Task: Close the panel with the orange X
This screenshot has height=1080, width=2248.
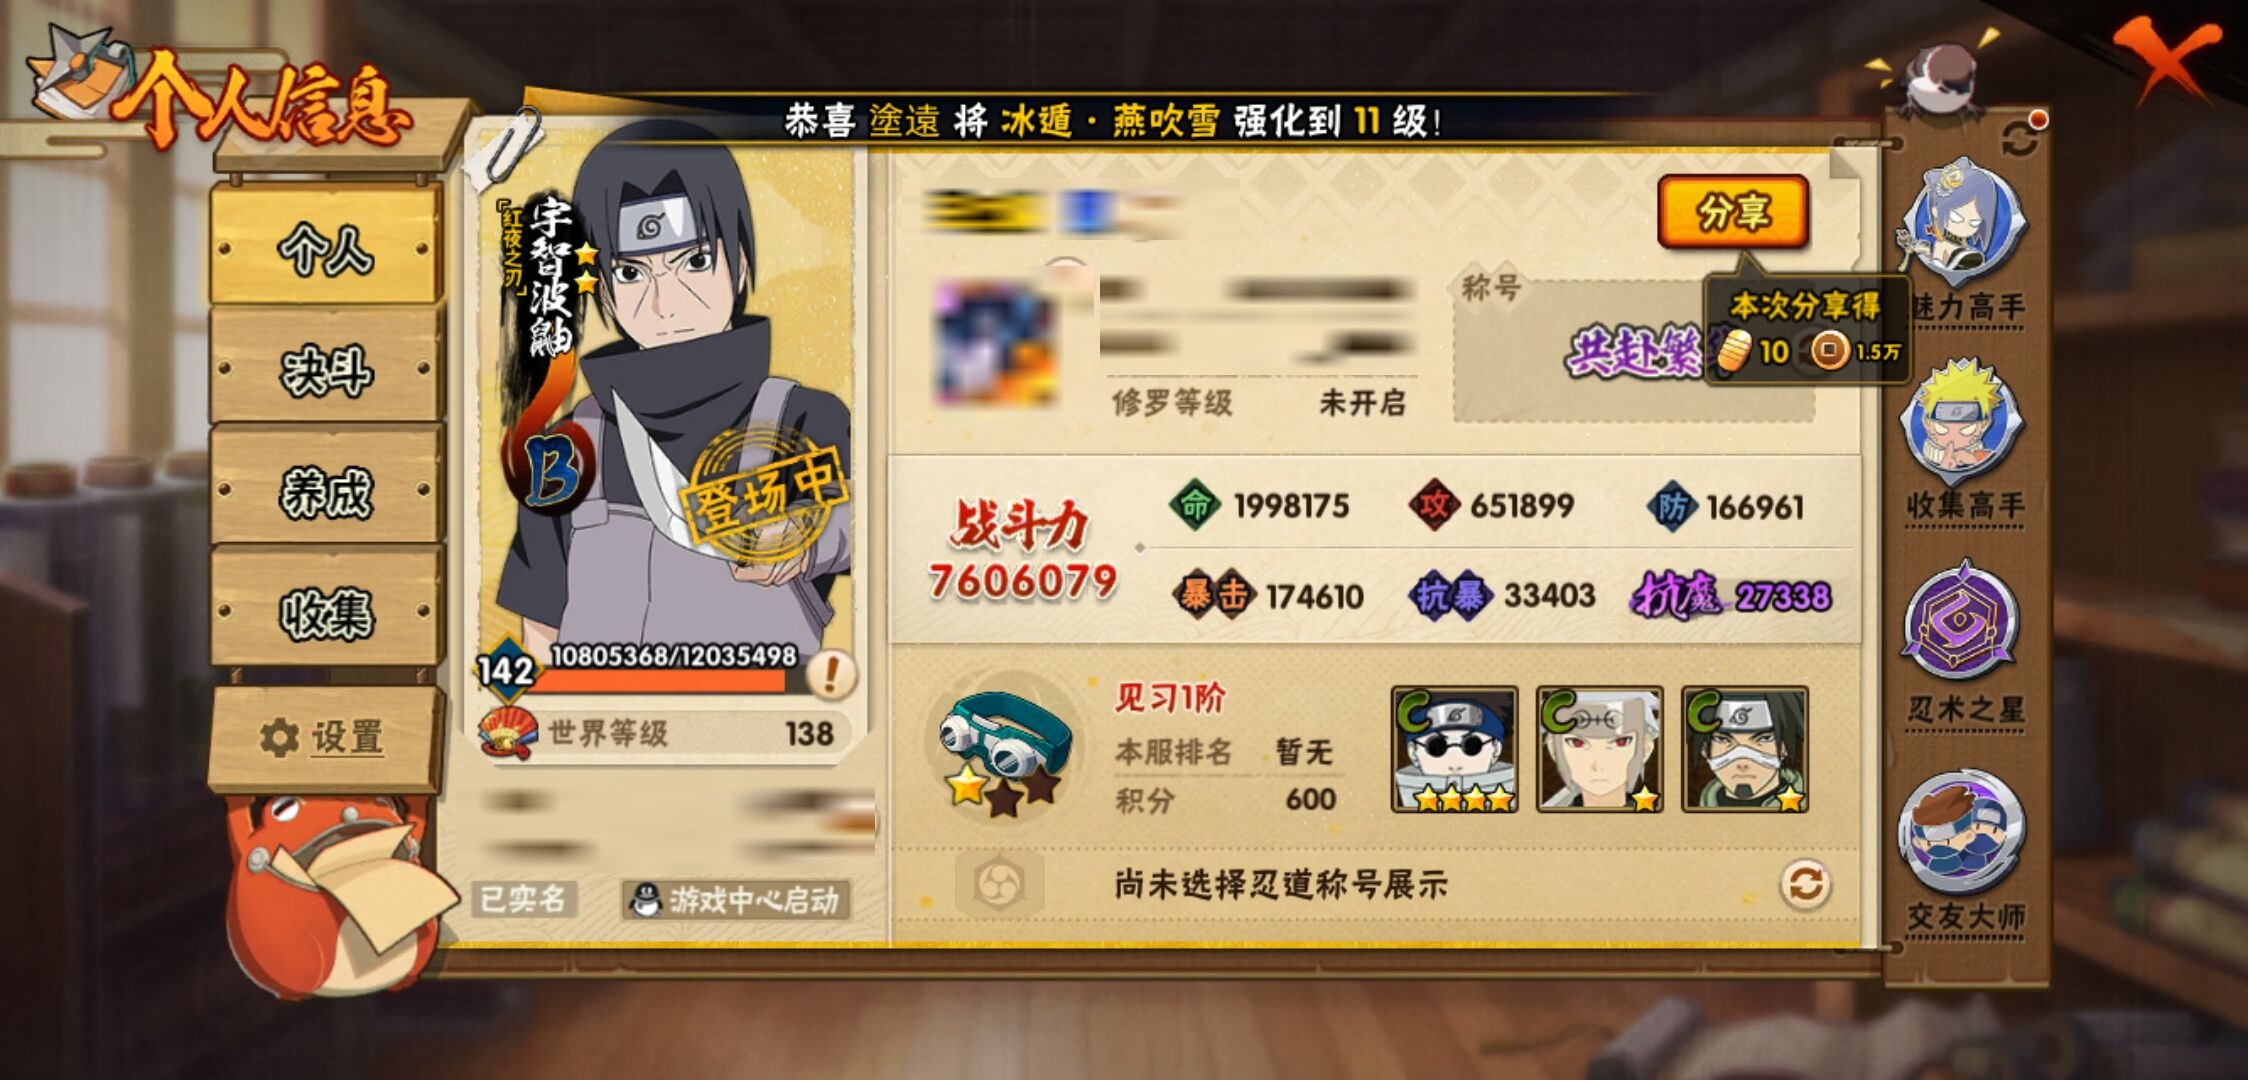Action: click(2166, 58)
